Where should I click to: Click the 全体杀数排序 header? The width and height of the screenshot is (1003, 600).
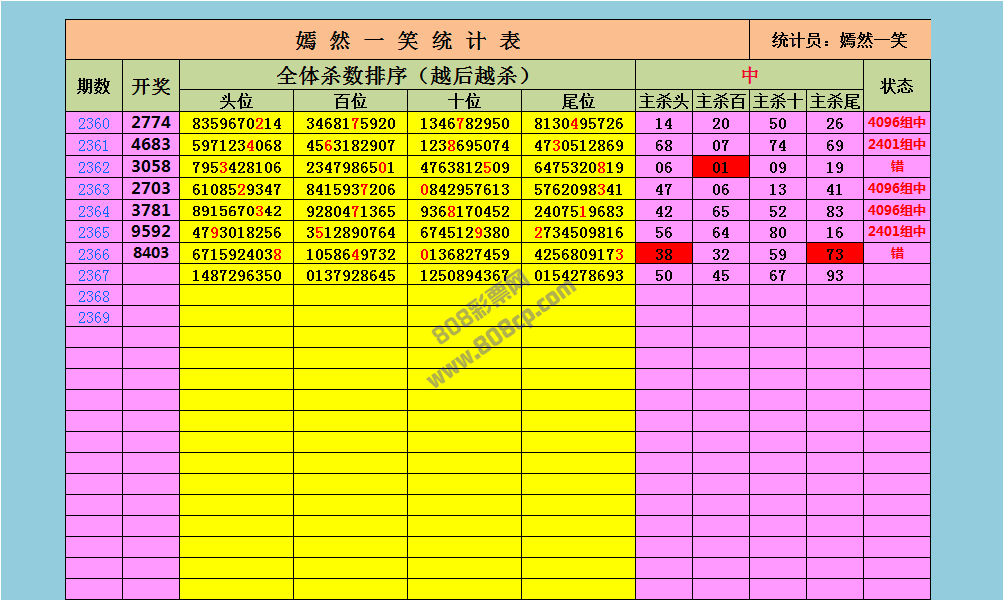407,75
